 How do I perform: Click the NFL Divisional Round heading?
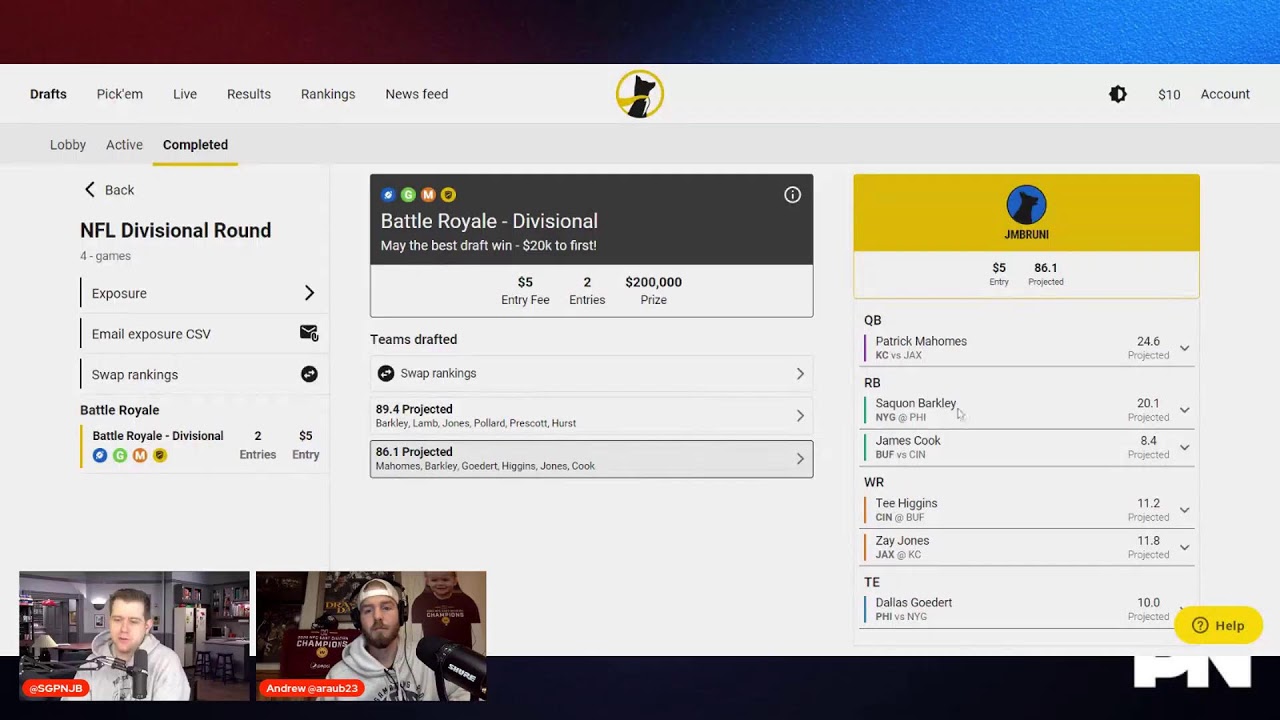pos(175,230)
